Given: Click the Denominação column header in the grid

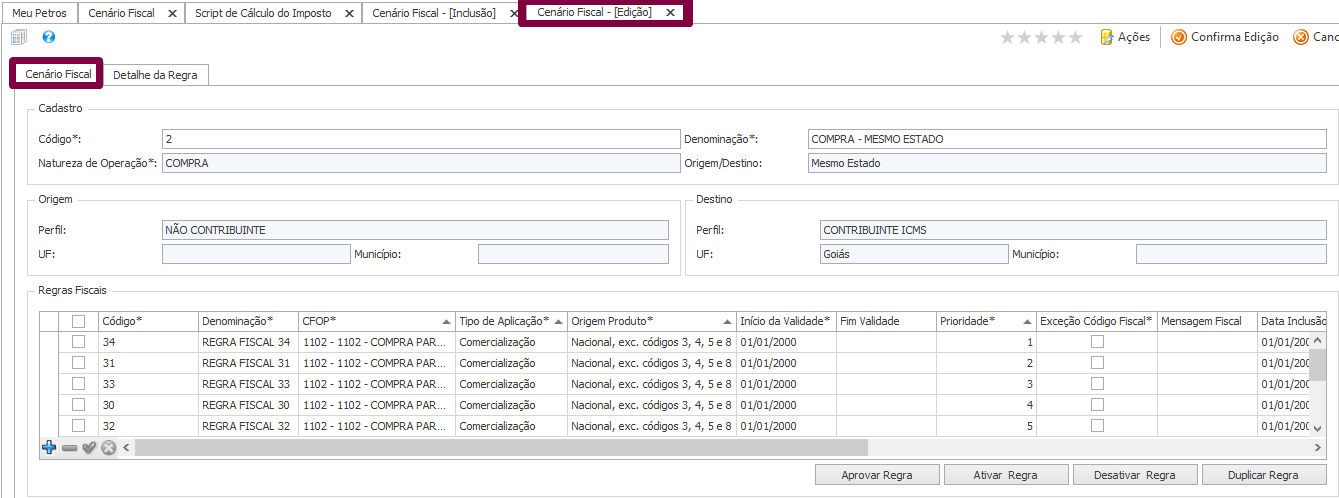Looking at the screenshot, I should (x=248, y=321).
